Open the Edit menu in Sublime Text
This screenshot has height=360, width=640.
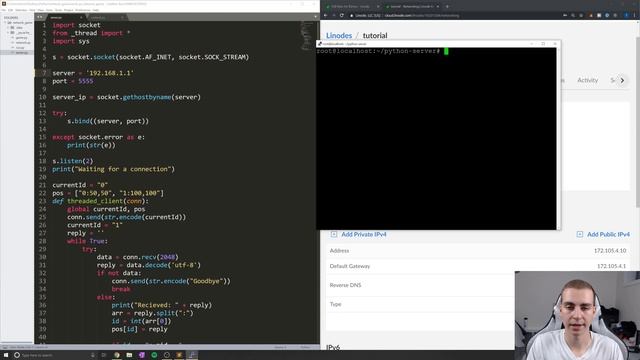click(x=11, y=10)
